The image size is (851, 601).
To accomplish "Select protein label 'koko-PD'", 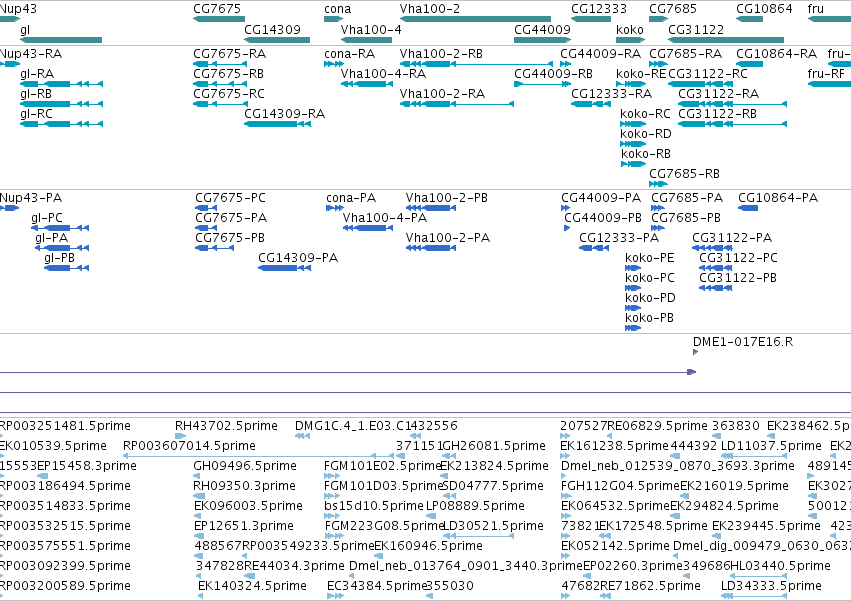I will (x=650, y=298).
